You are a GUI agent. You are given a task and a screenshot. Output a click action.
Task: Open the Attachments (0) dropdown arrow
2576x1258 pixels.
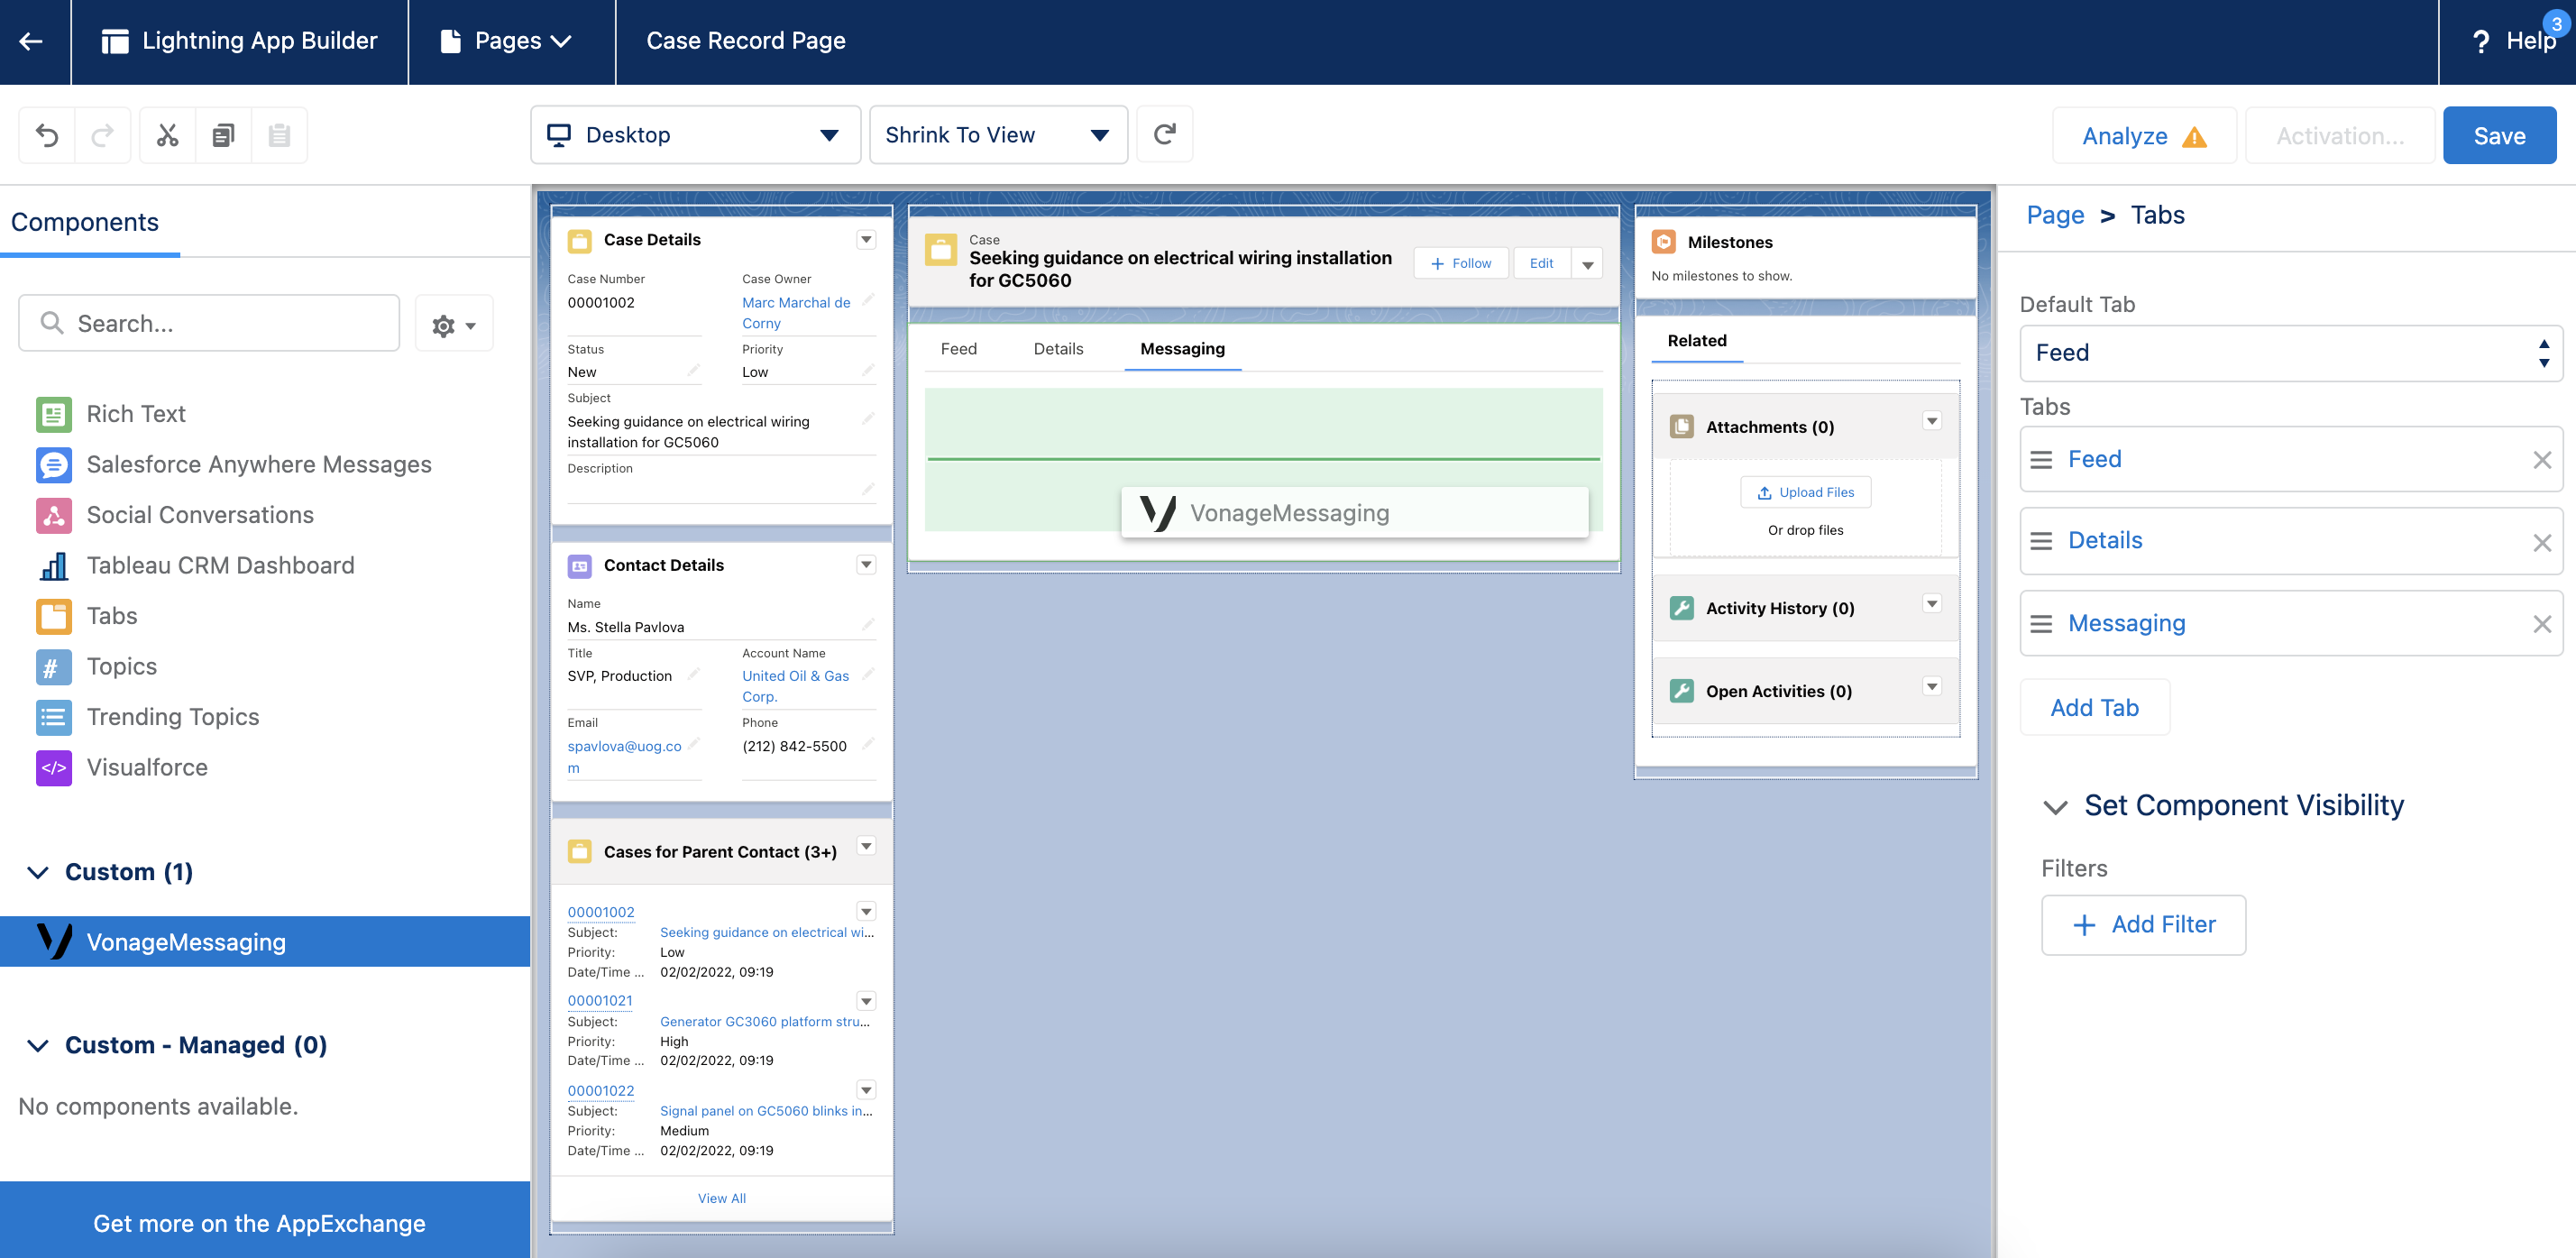[x=1932, y=422]
